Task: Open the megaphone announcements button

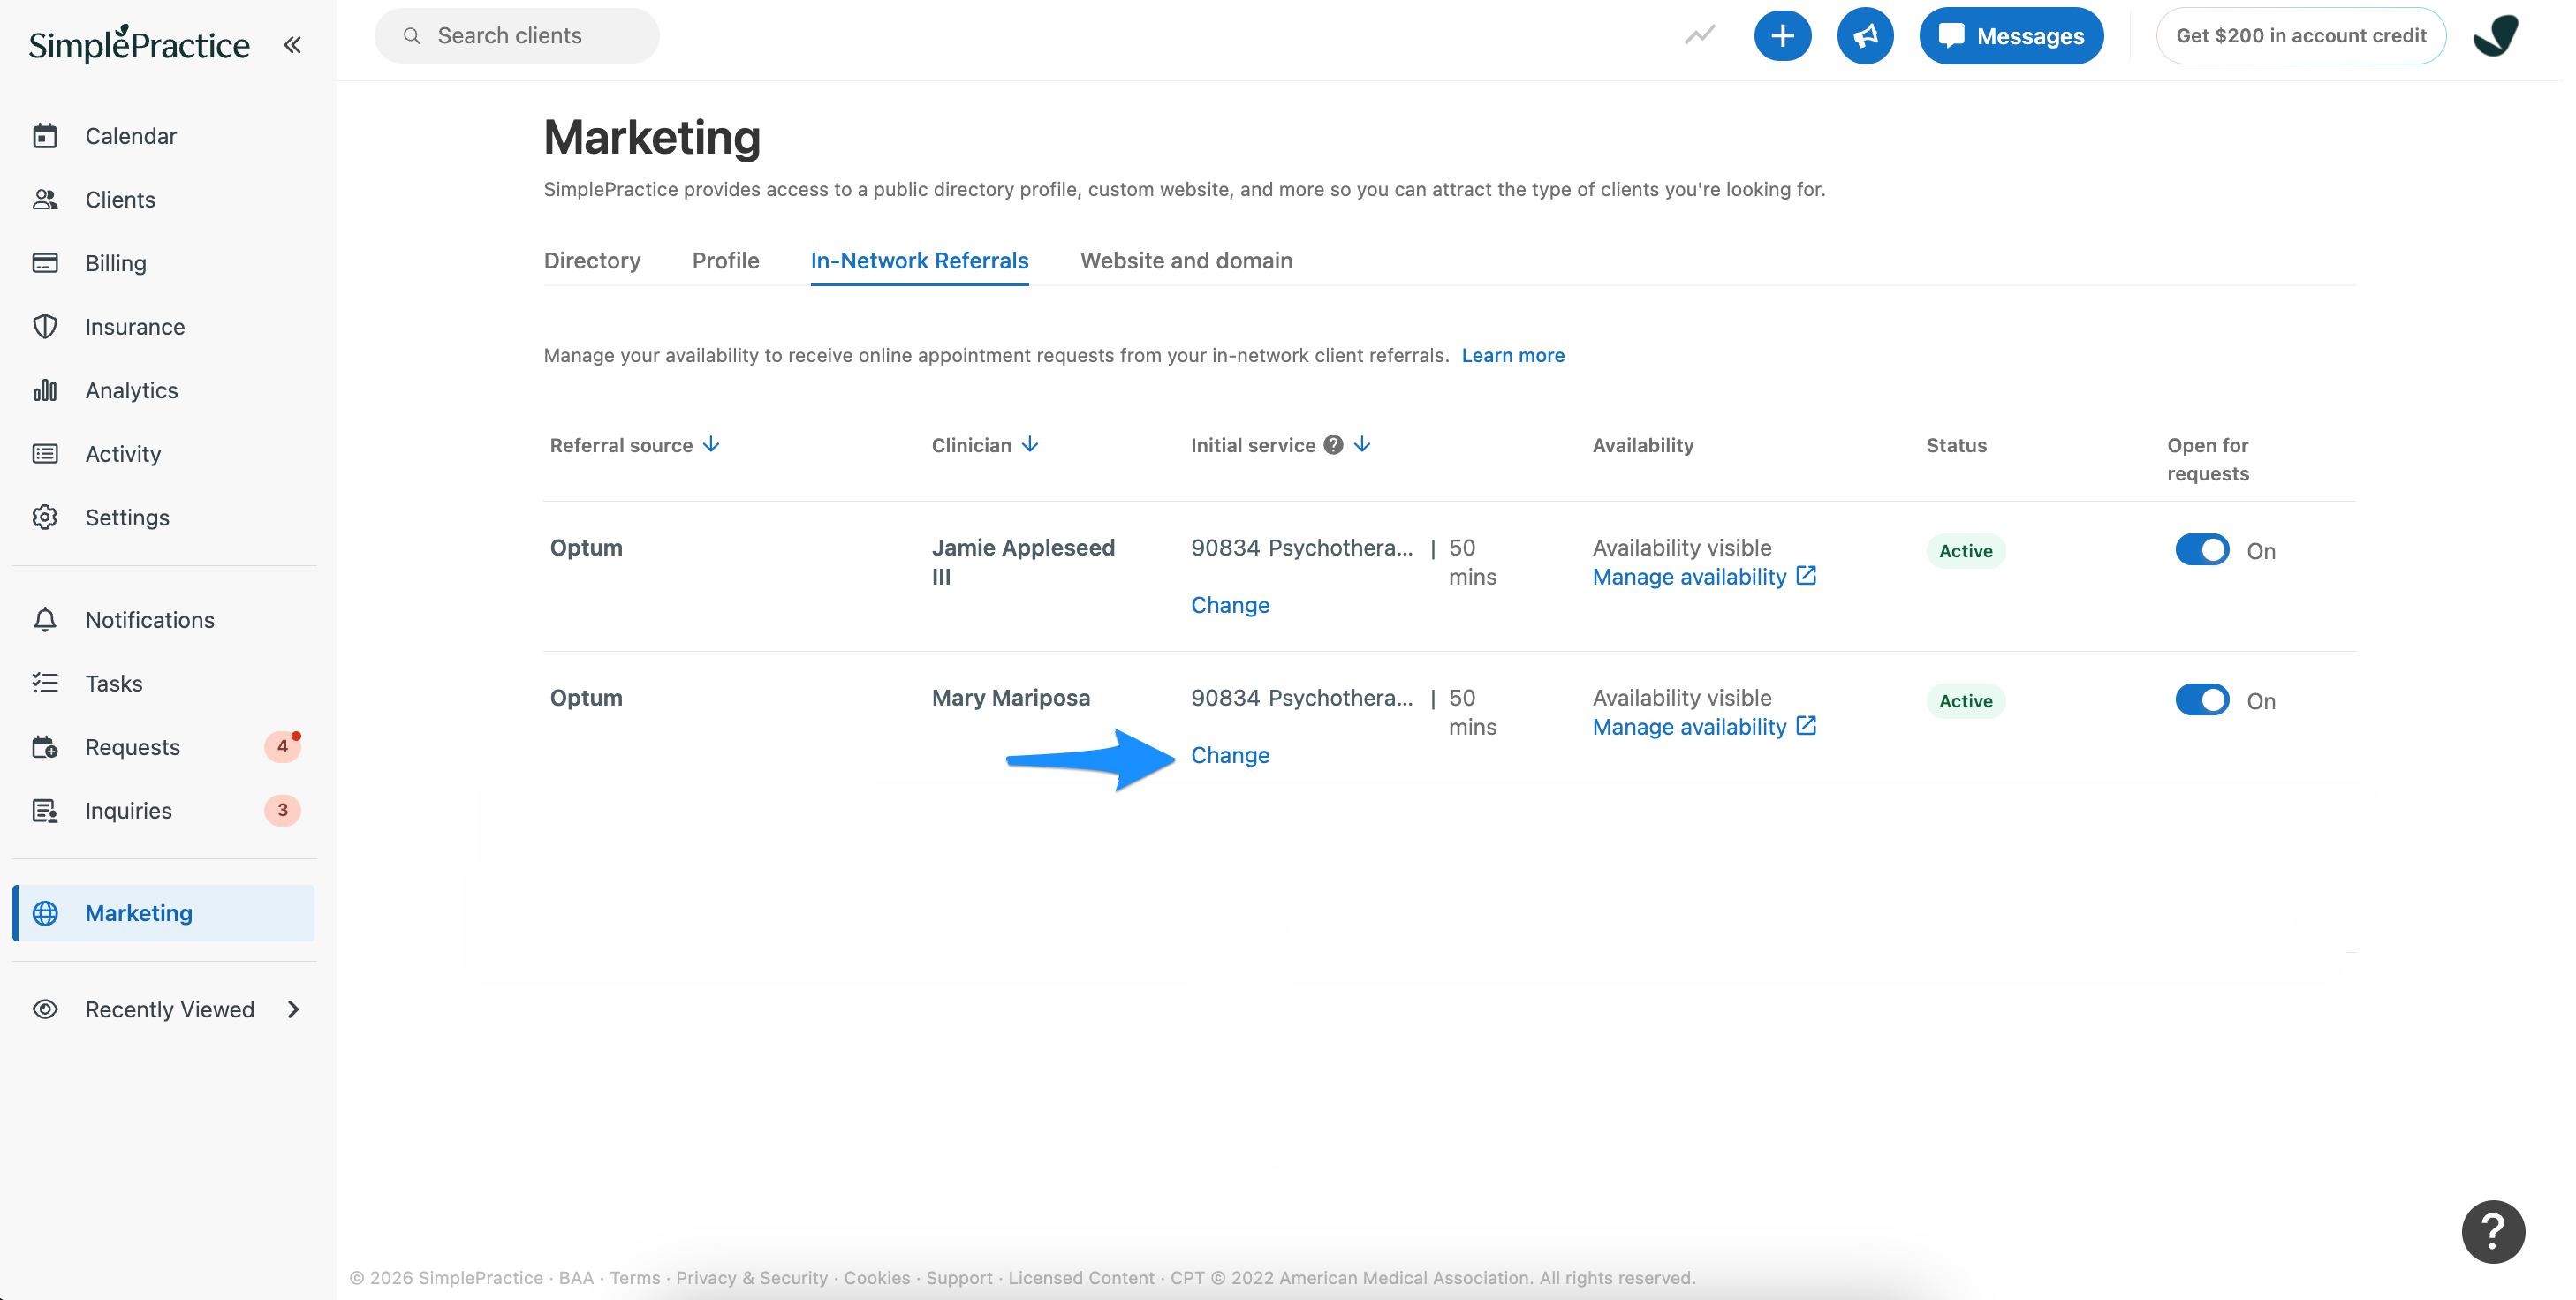Action: point(1865,36)
